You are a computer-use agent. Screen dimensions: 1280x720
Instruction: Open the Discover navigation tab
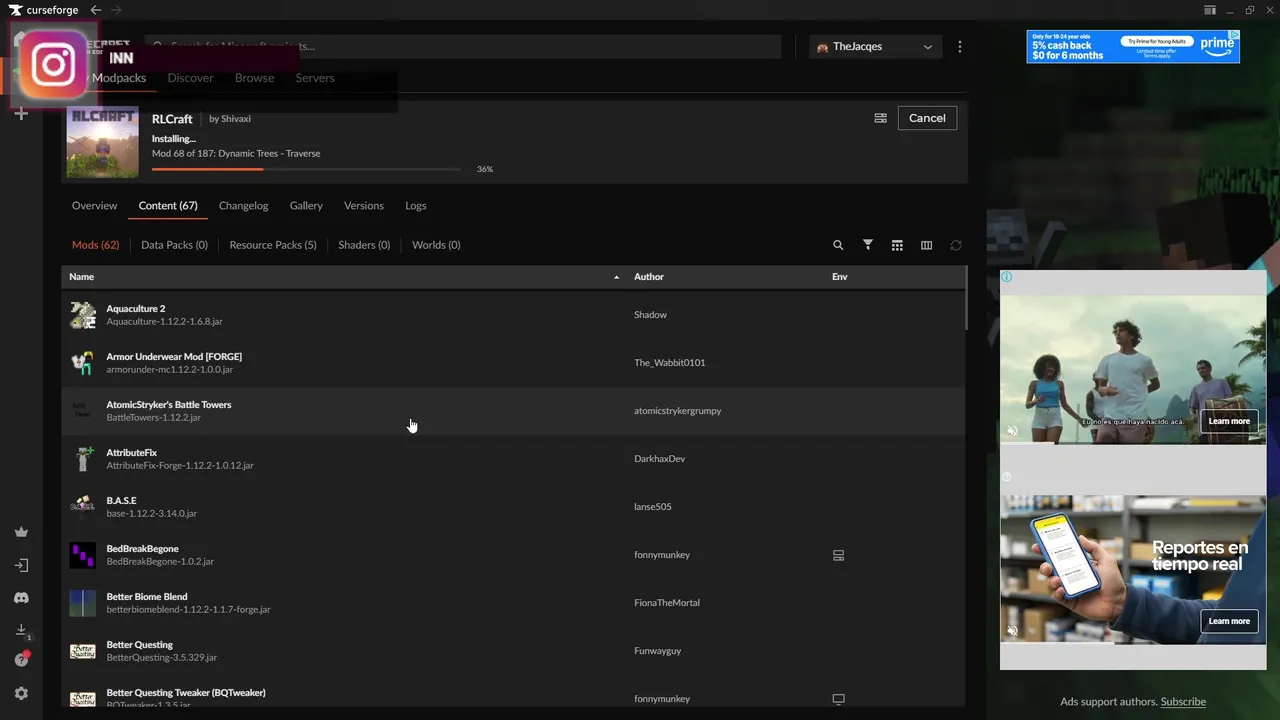(190, 78)
